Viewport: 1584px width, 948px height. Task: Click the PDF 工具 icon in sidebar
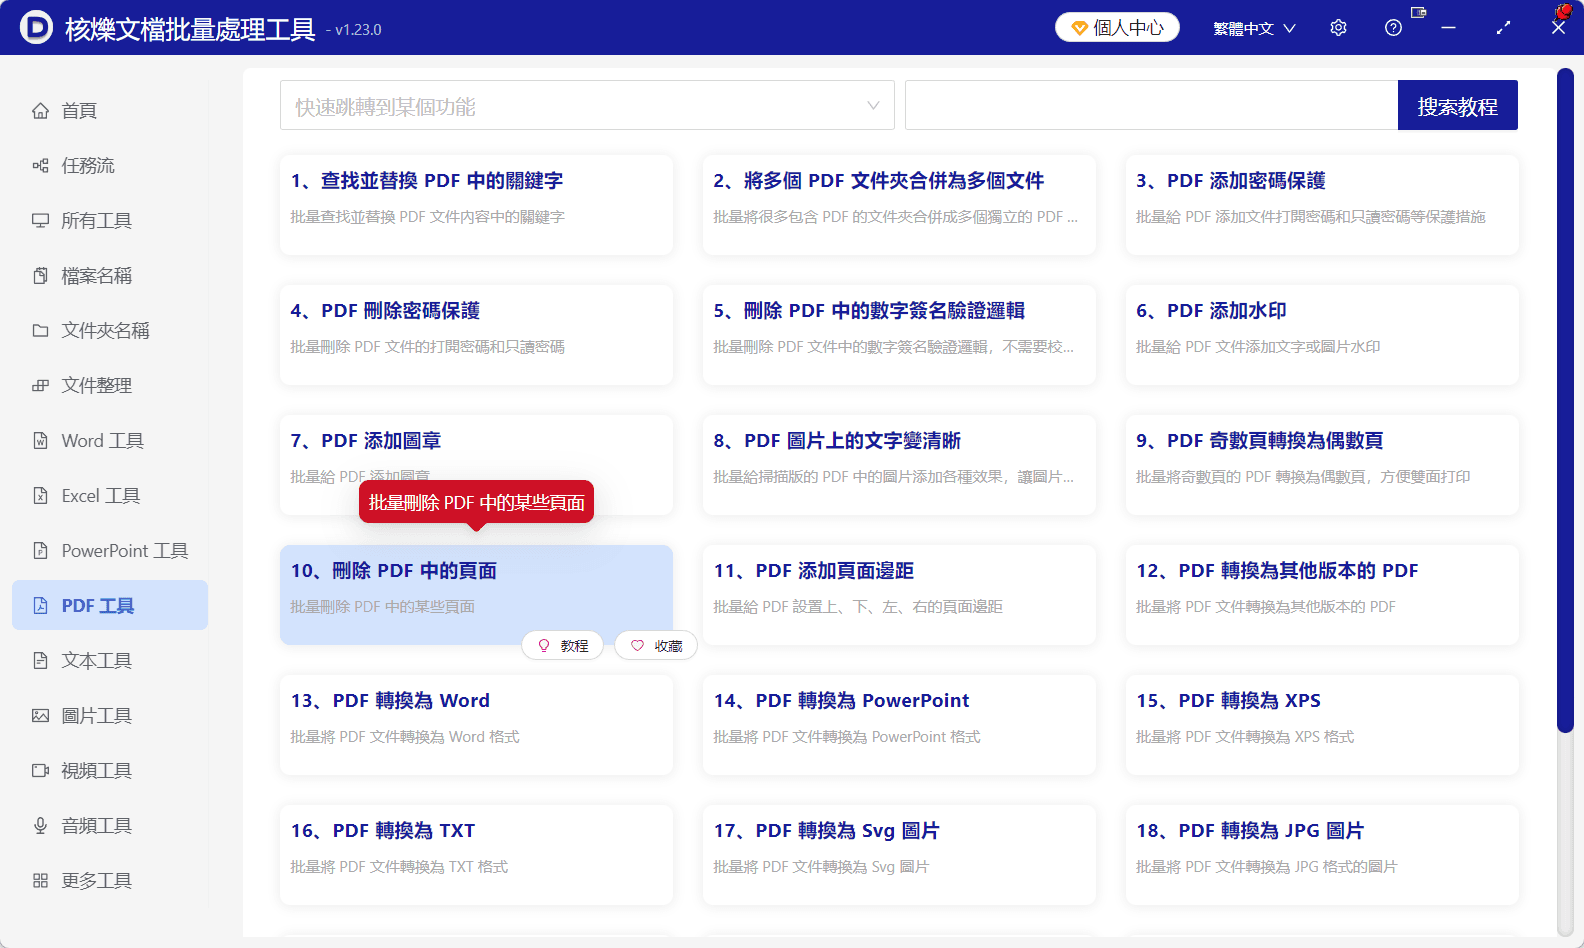pyautogui.click(x=40, y=606)
